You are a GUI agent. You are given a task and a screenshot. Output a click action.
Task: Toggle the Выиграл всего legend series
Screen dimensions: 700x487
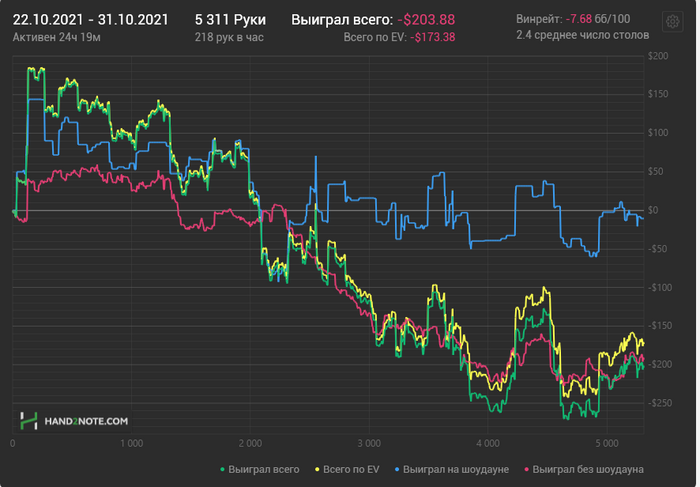tap(263, 468)
